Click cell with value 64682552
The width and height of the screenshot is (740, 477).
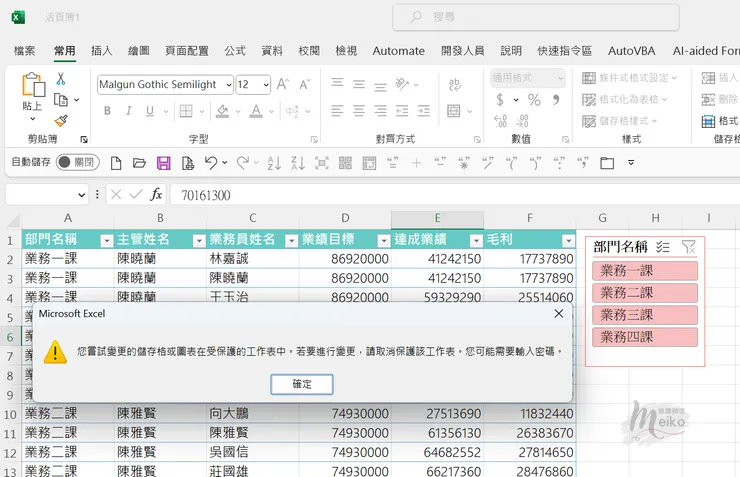point(437,452)
